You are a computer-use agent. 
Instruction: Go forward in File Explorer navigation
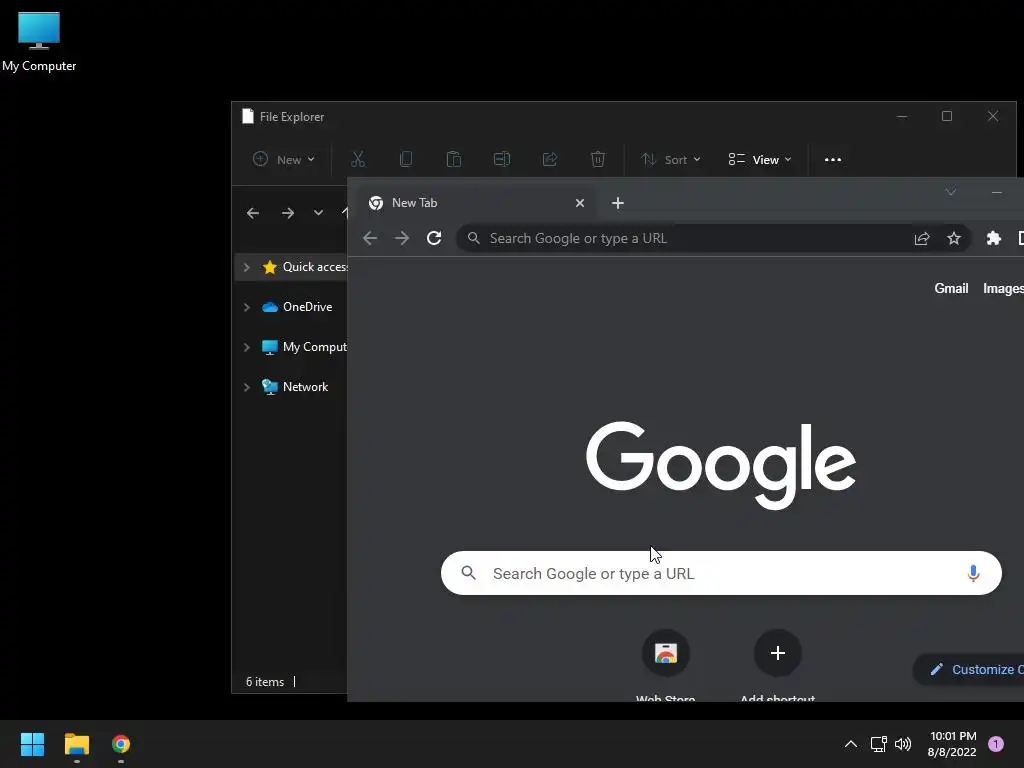[287, 213]
